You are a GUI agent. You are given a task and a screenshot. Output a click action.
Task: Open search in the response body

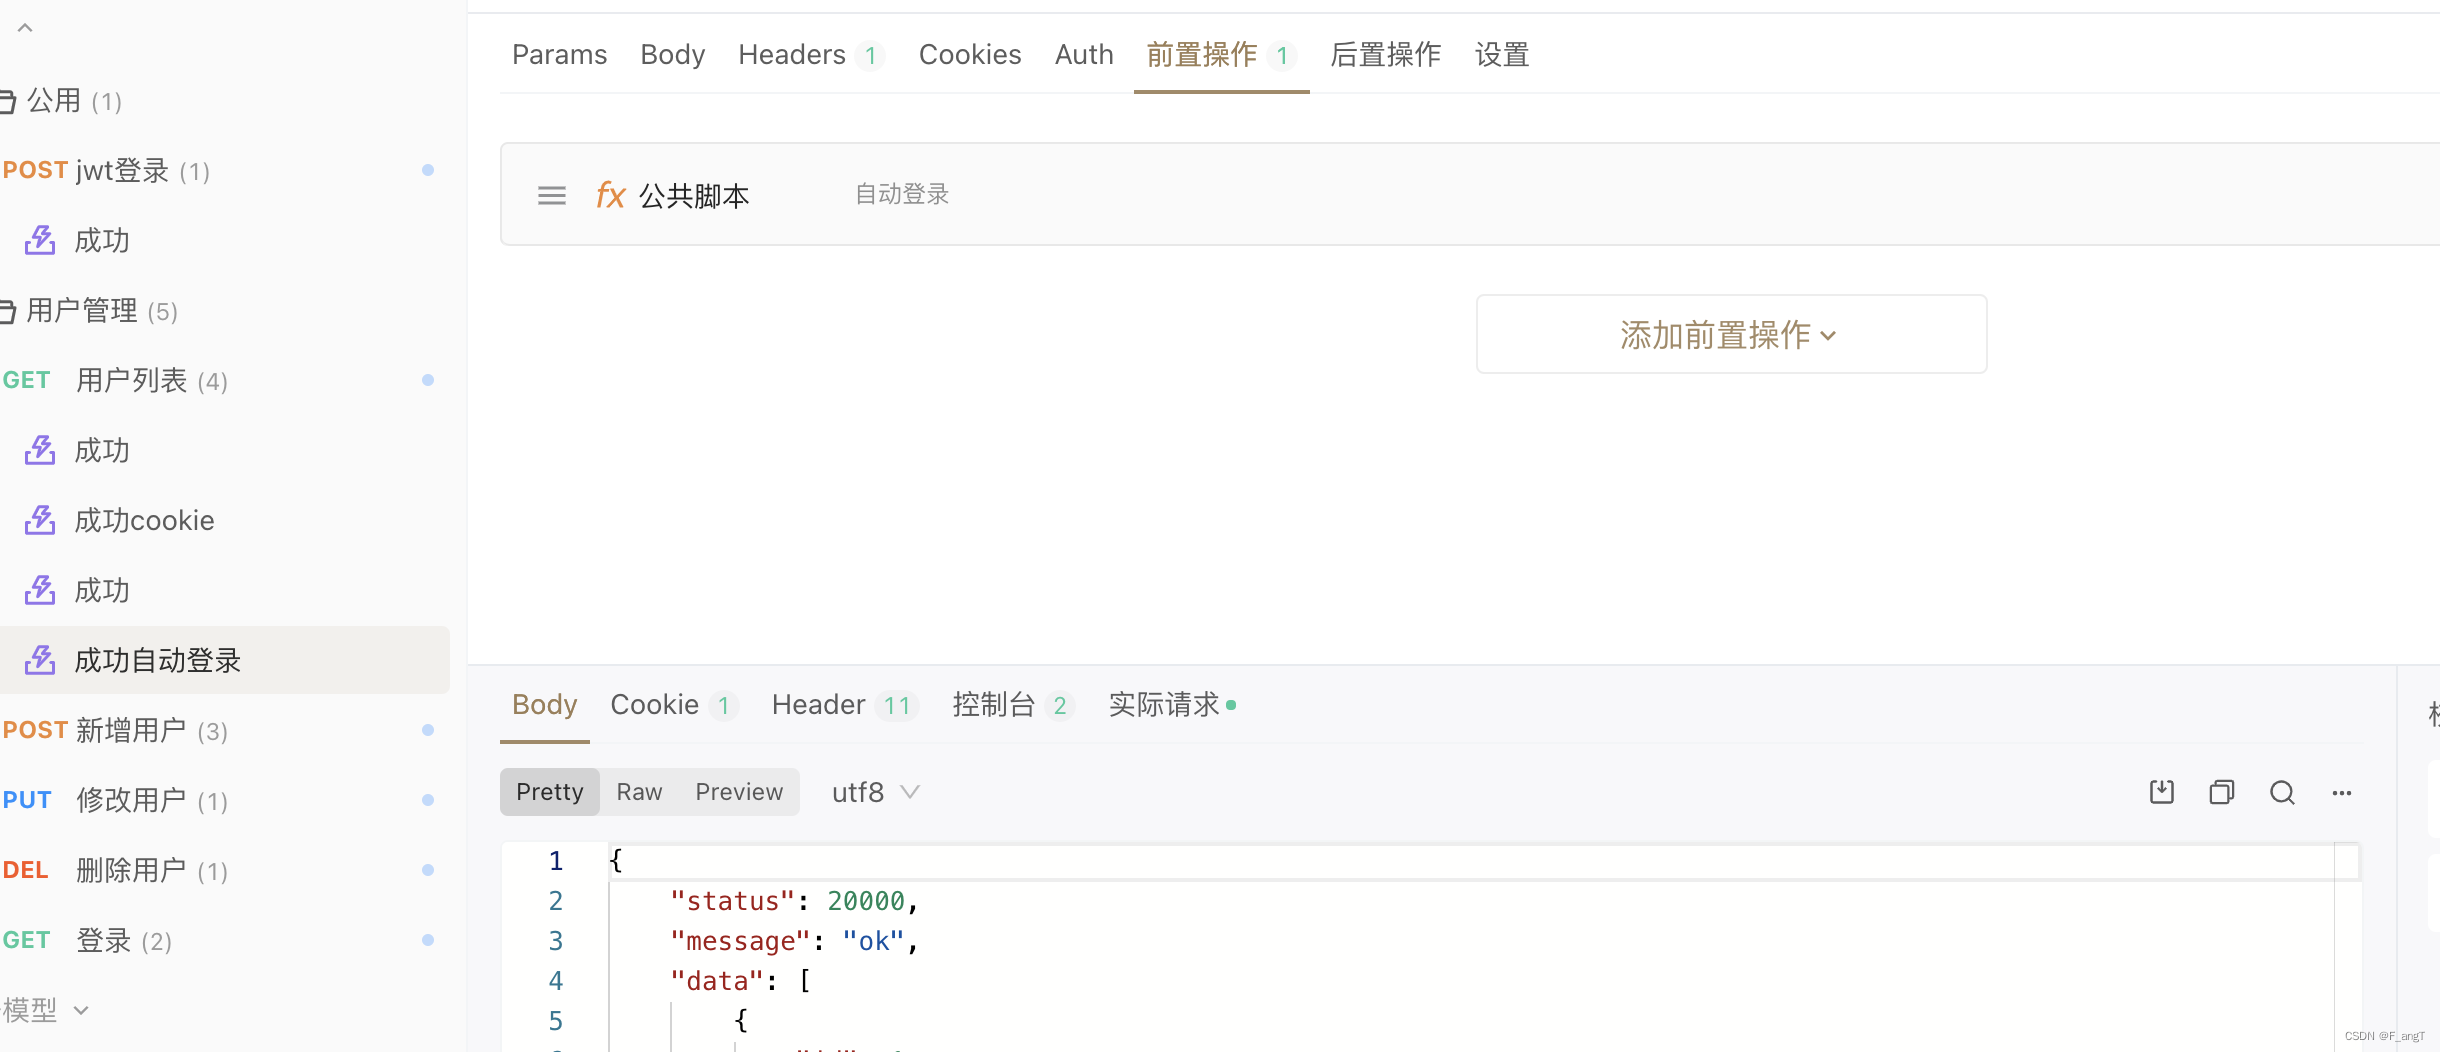(x=2283, y=791)
